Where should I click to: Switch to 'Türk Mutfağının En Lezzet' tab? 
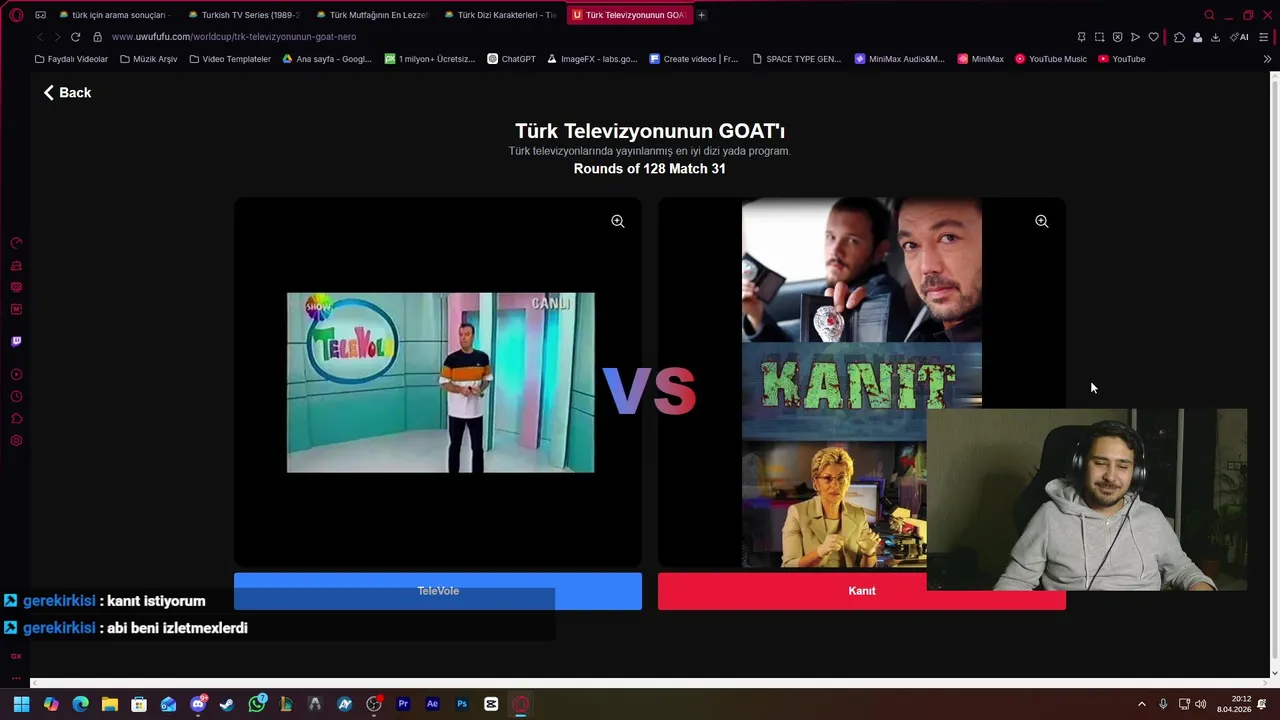372,15
